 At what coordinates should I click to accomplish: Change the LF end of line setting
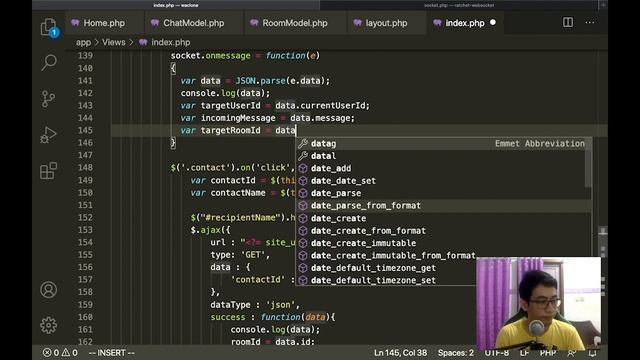pos(524,353)
